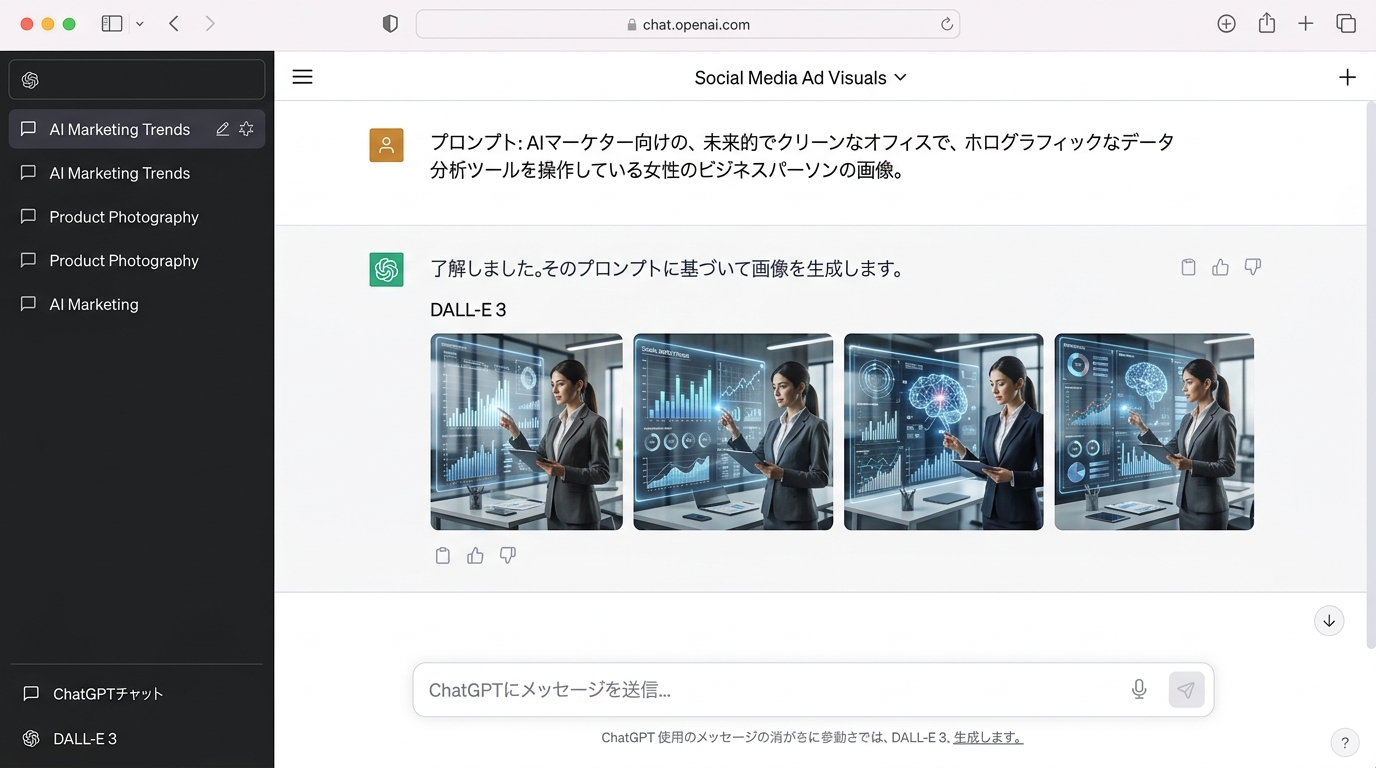Click thumbs up below the generated images

475,555
